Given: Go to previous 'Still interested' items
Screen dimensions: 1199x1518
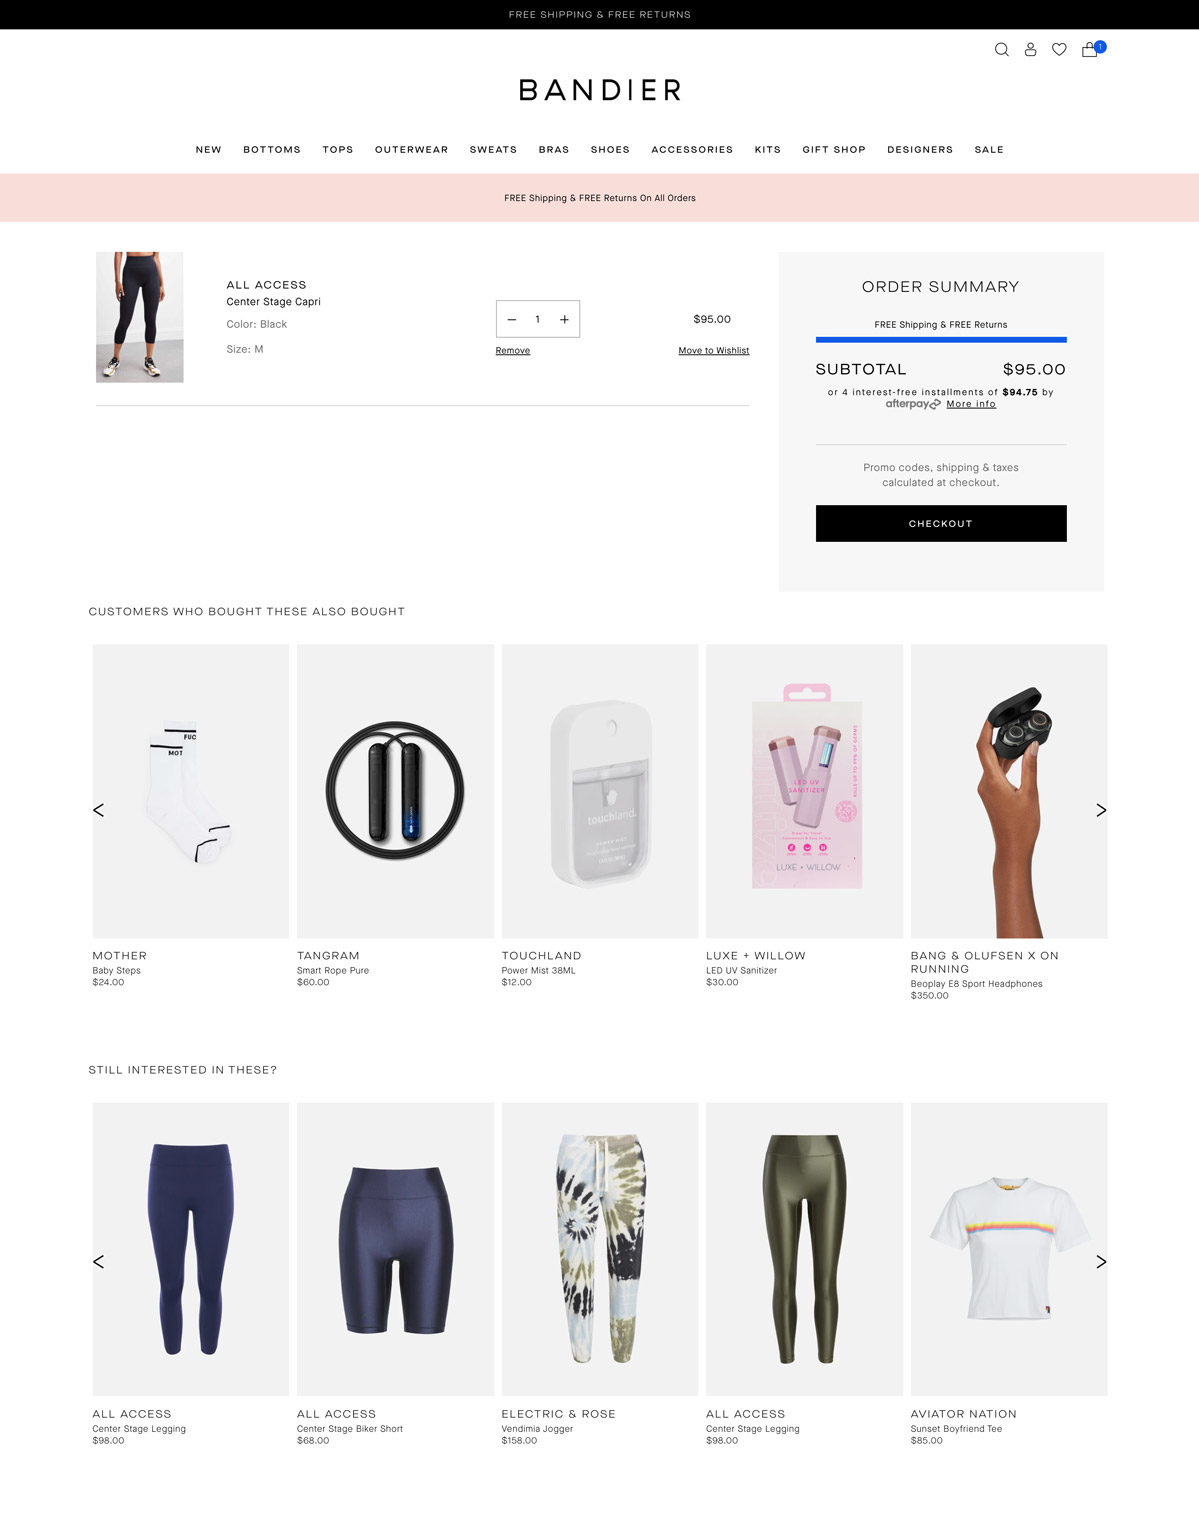Looking at the screenshot, I should [98, 1262].
